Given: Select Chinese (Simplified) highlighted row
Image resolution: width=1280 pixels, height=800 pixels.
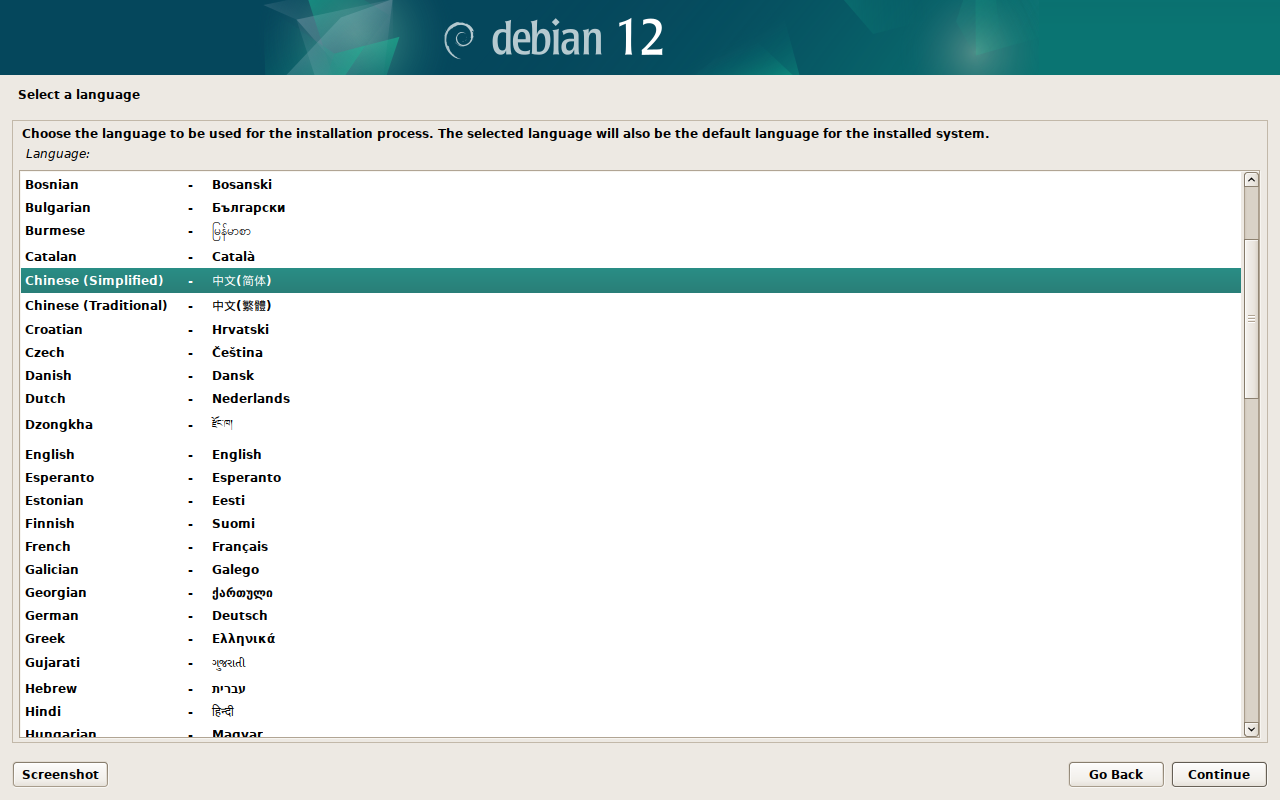Looking at the screenshot, I should point(631,280).
